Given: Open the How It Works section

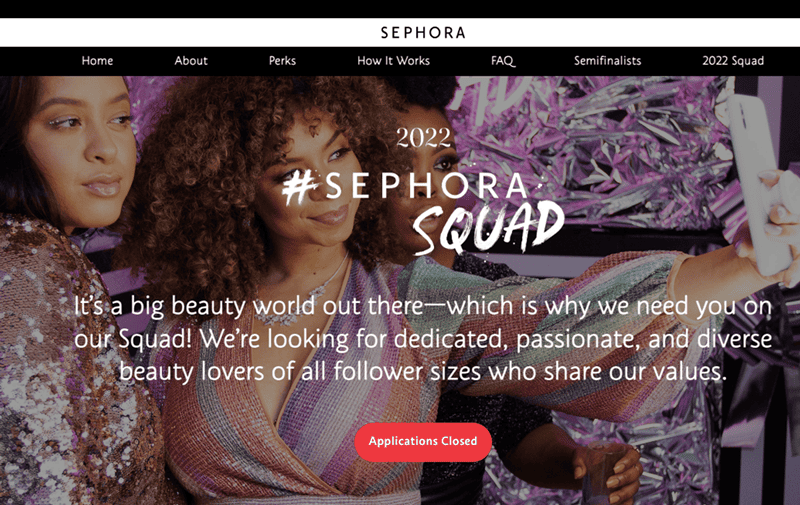Looking at the screenshot, I should 393,61.
